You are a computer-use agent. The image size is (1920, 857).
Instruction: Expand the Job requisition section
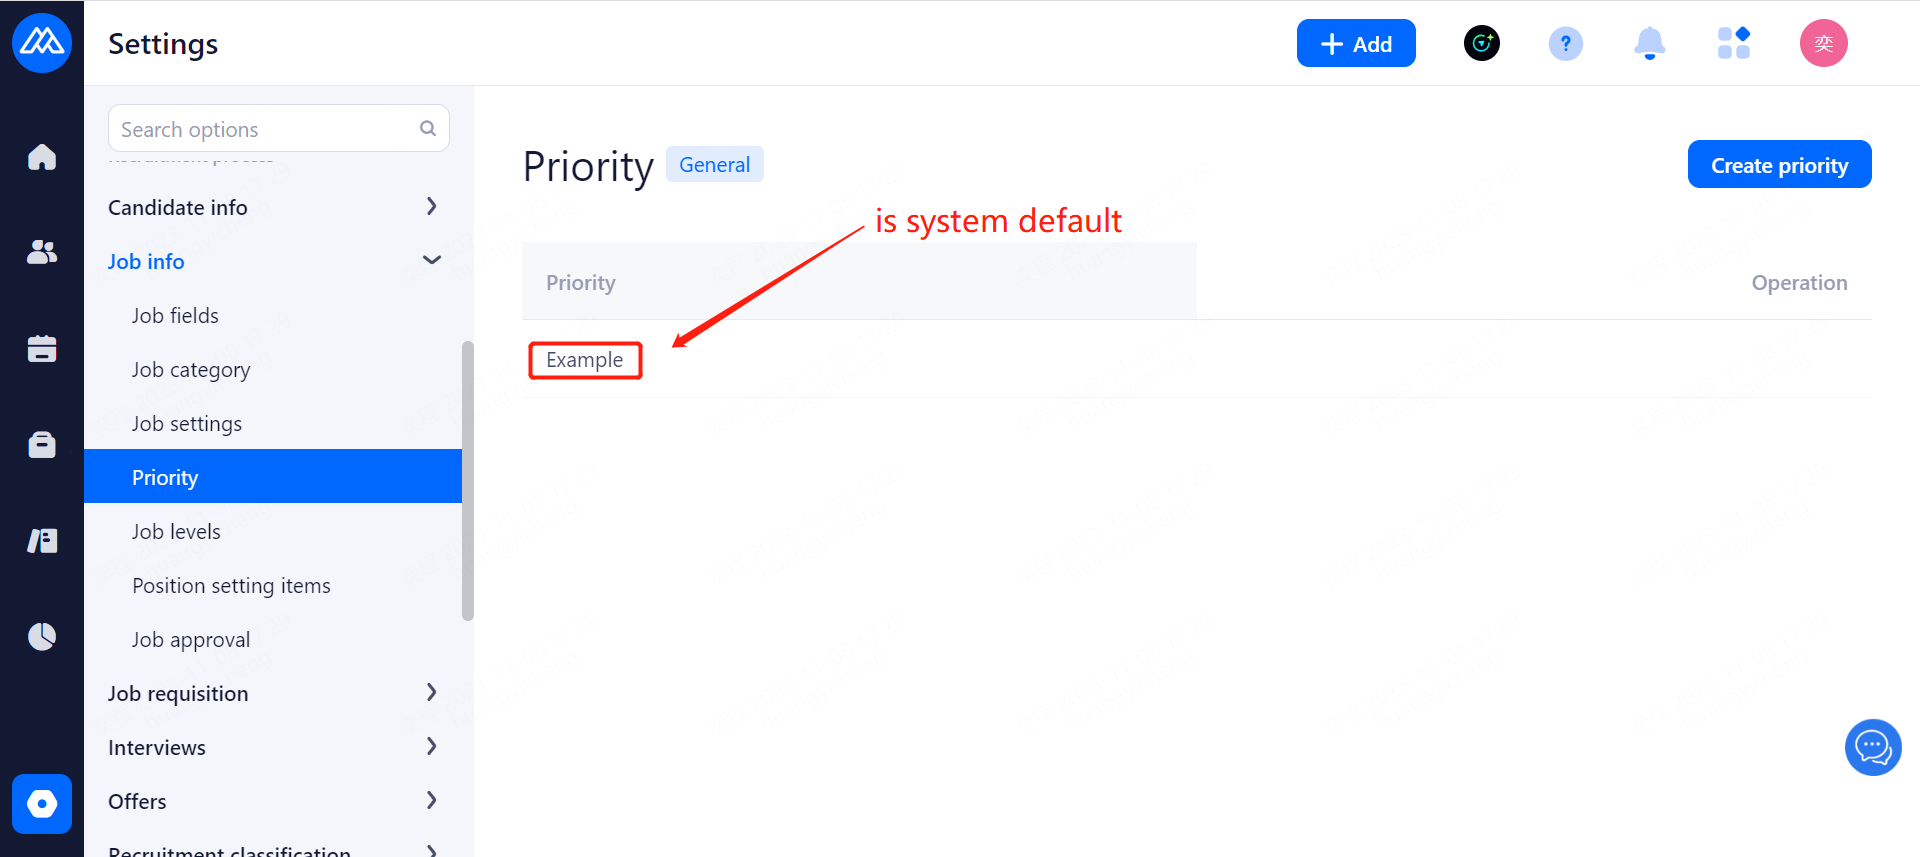pos(273,693)
